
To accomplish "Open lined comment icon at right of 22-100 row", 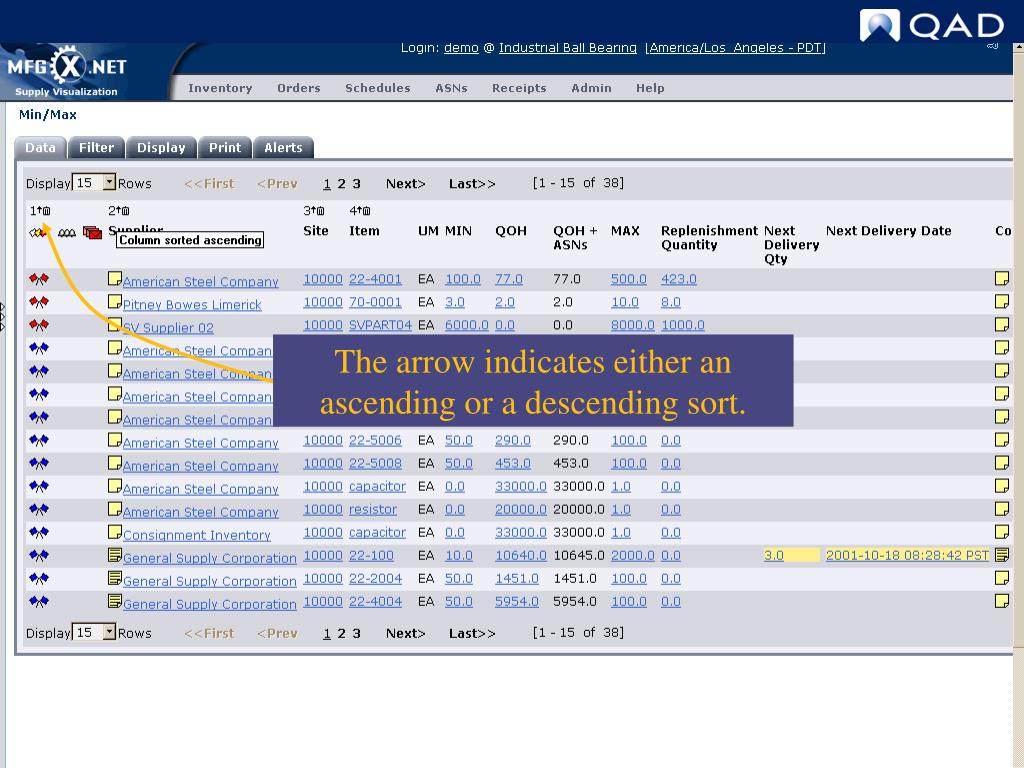I will 1002,555.
